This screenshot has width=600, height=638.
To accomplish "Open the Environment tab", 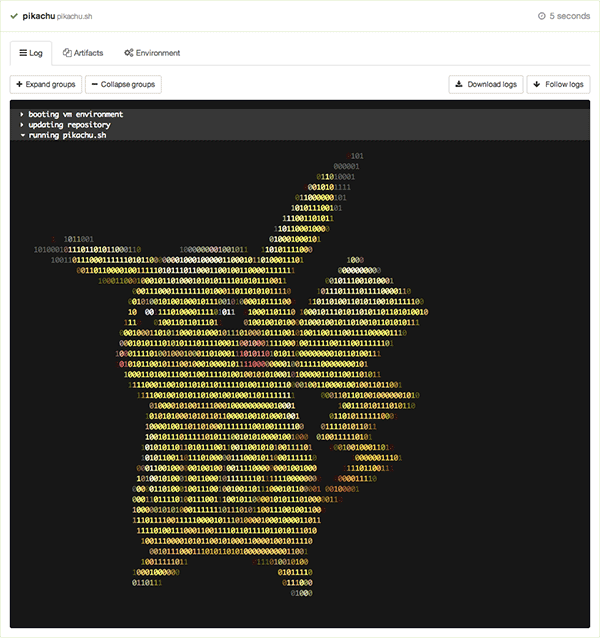I will [x=152, y=53].
